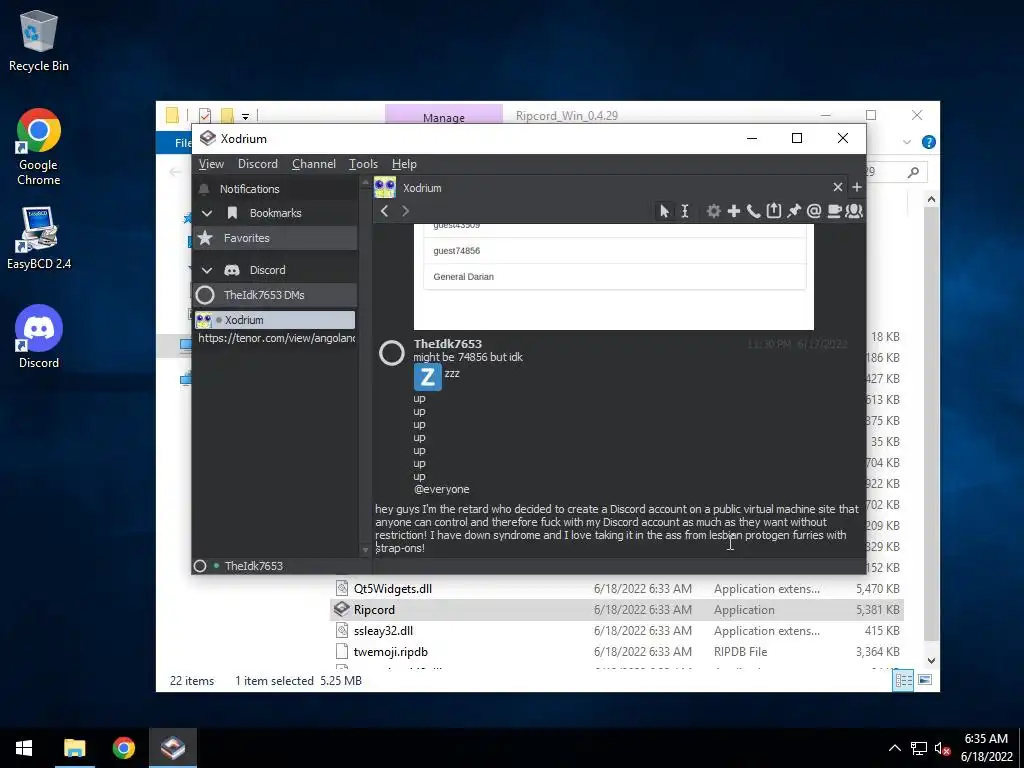Go back with the left arrow

click(x=385, y=211)
